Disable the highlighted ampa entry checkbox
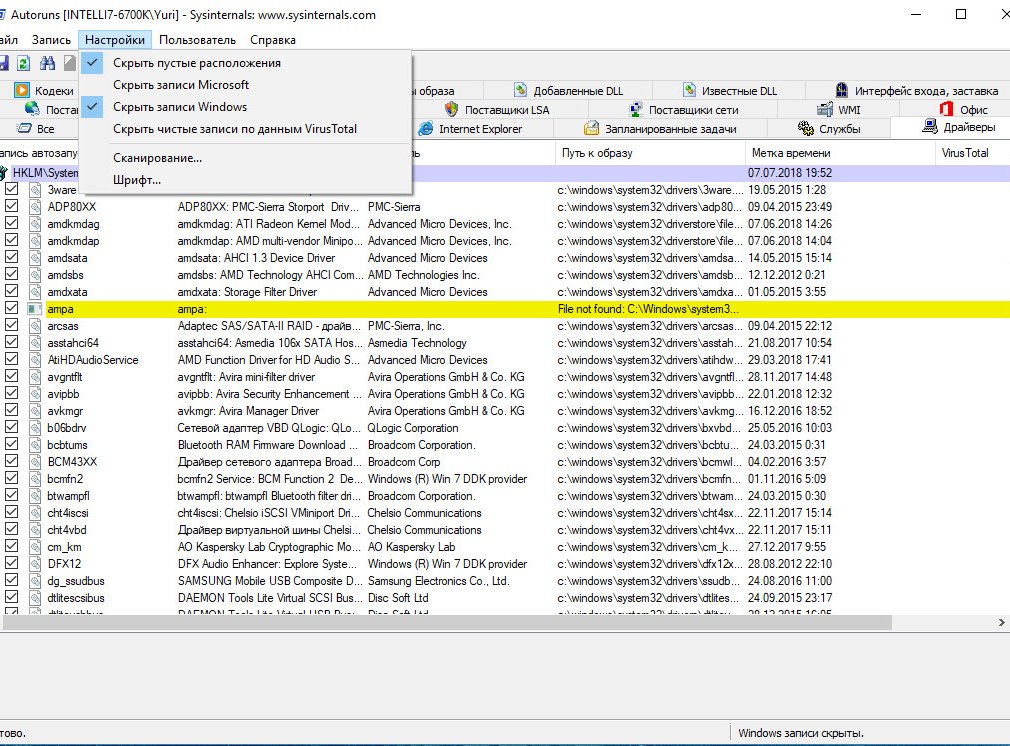 11,308
